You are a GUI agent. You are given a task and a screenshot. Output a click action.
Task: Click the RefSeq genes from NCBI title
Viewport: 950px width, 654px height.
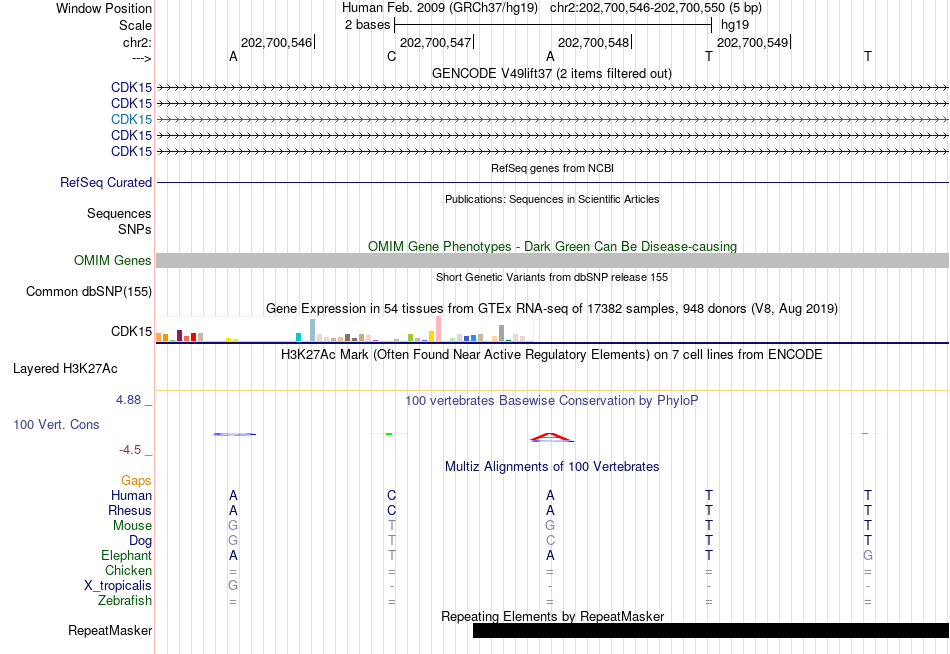click(552, 168)
